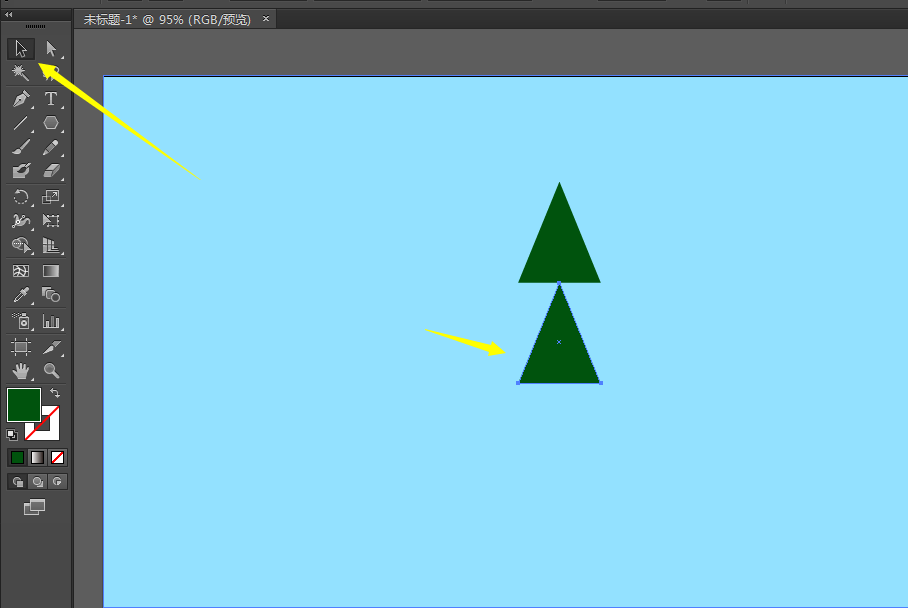Apply Gradient mode button
This screenshot has width=908, height=608.
[37, 458]
